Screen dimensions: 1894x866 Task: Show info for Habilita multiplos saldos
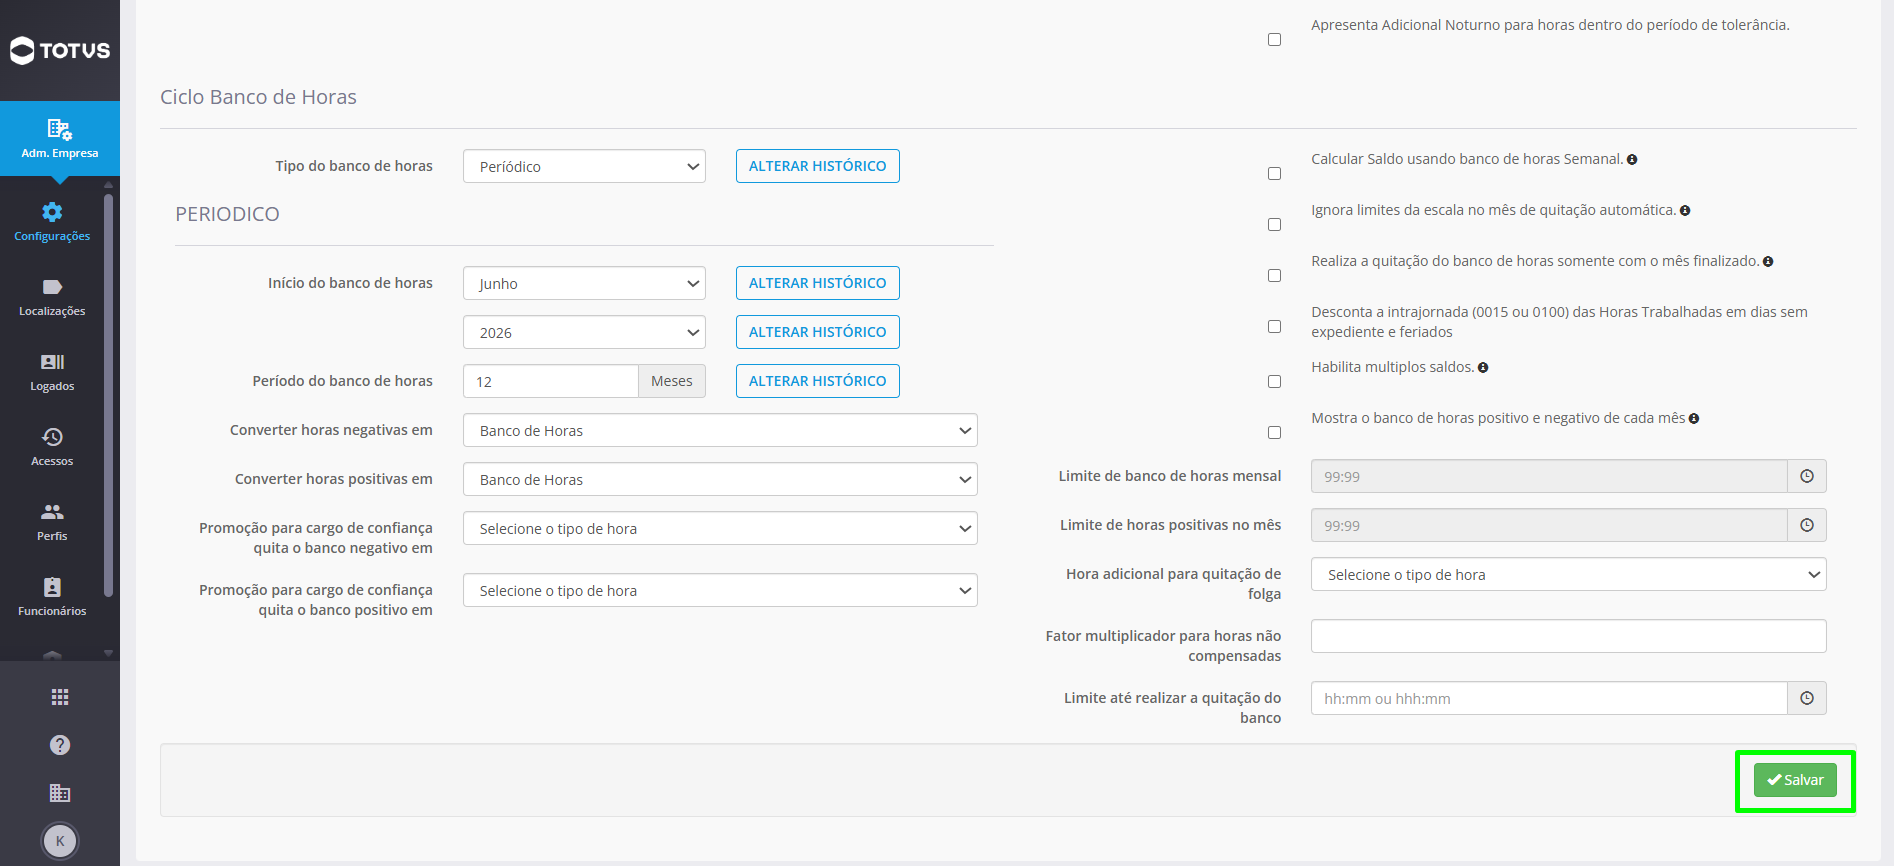[1483, 368]
